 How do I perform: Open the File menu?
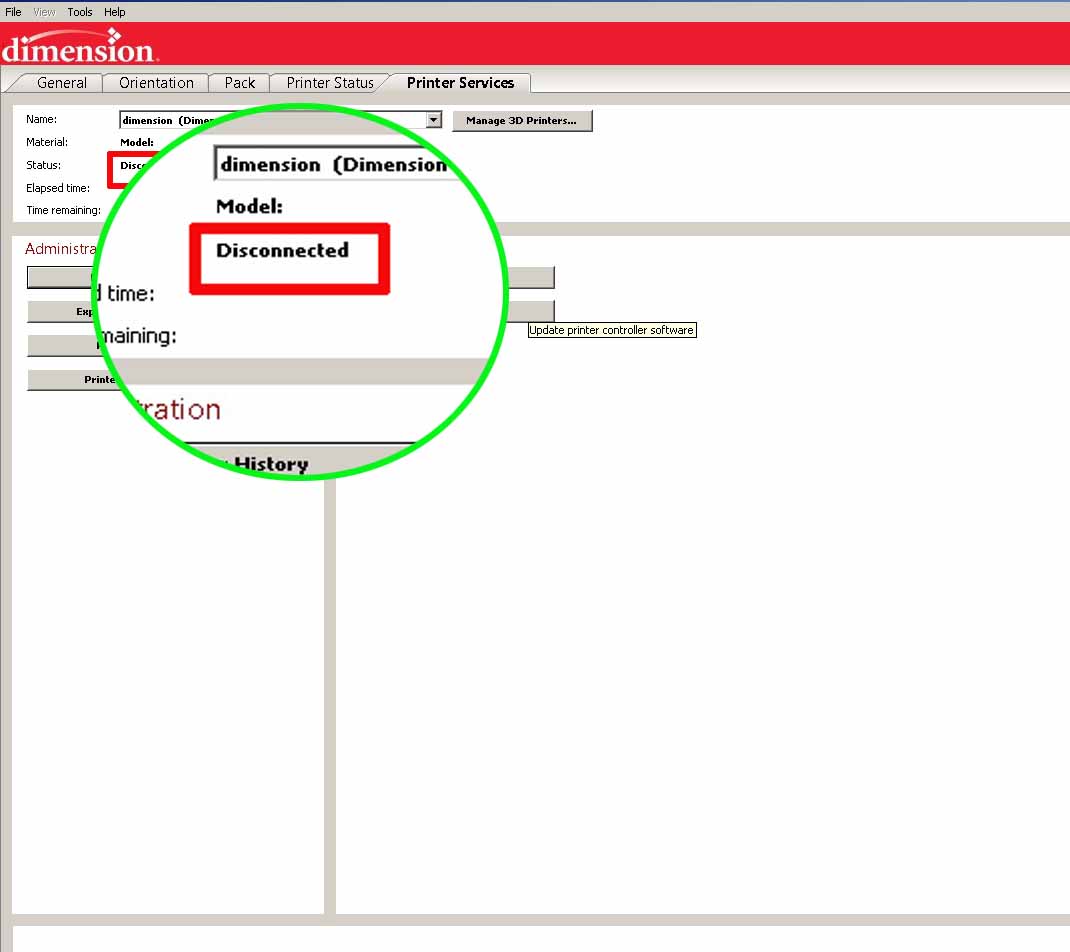click(13, 12)
